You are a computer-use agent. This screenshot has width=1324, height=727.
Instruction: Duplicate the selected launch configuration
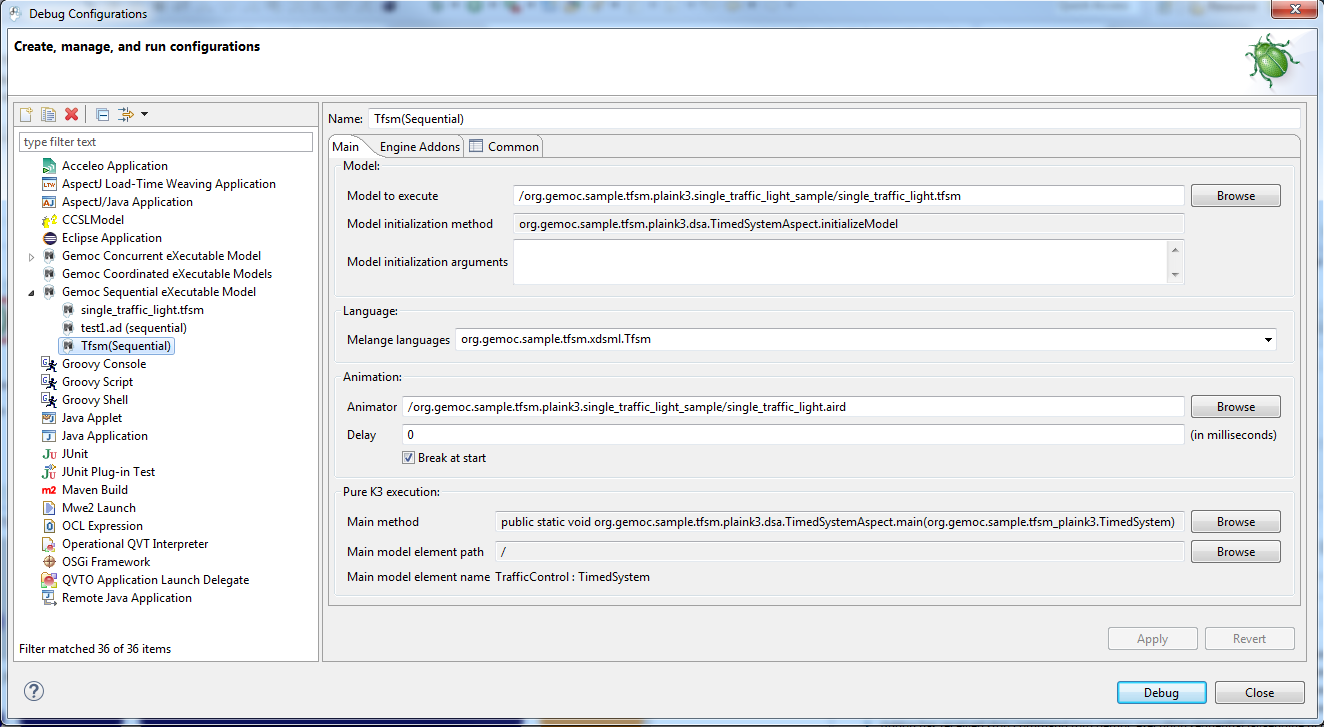point(48,114)
